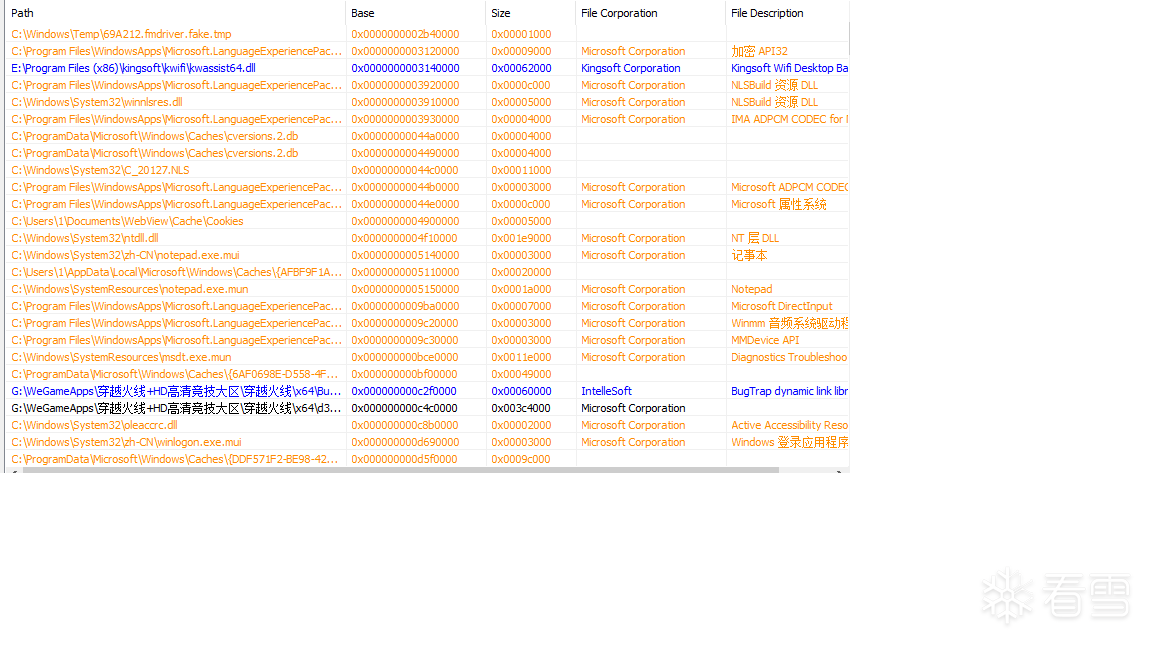This screenshot has height=648, width=1152.
Task: Click base address 0x00000000044a0000
Action: pos(406,136)
